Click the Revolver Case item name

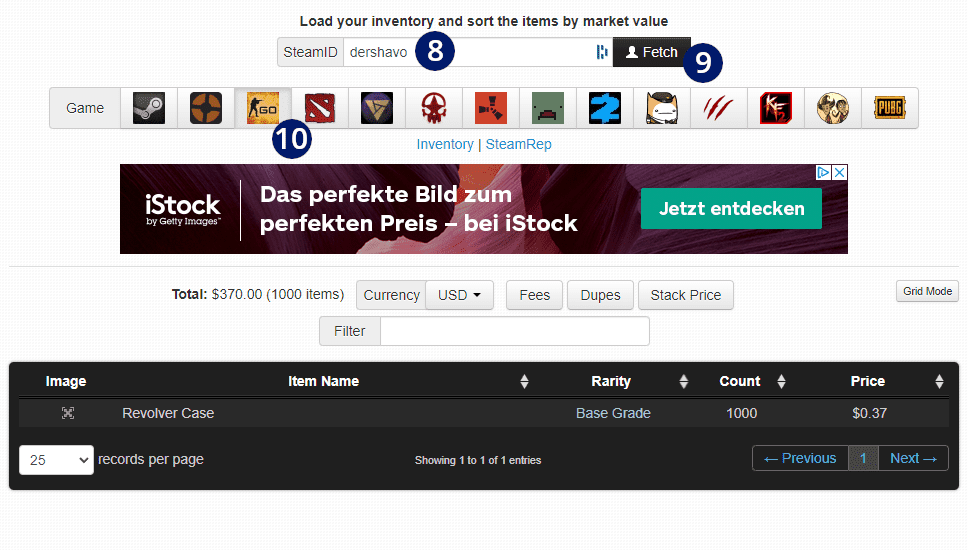coord(168,413)
